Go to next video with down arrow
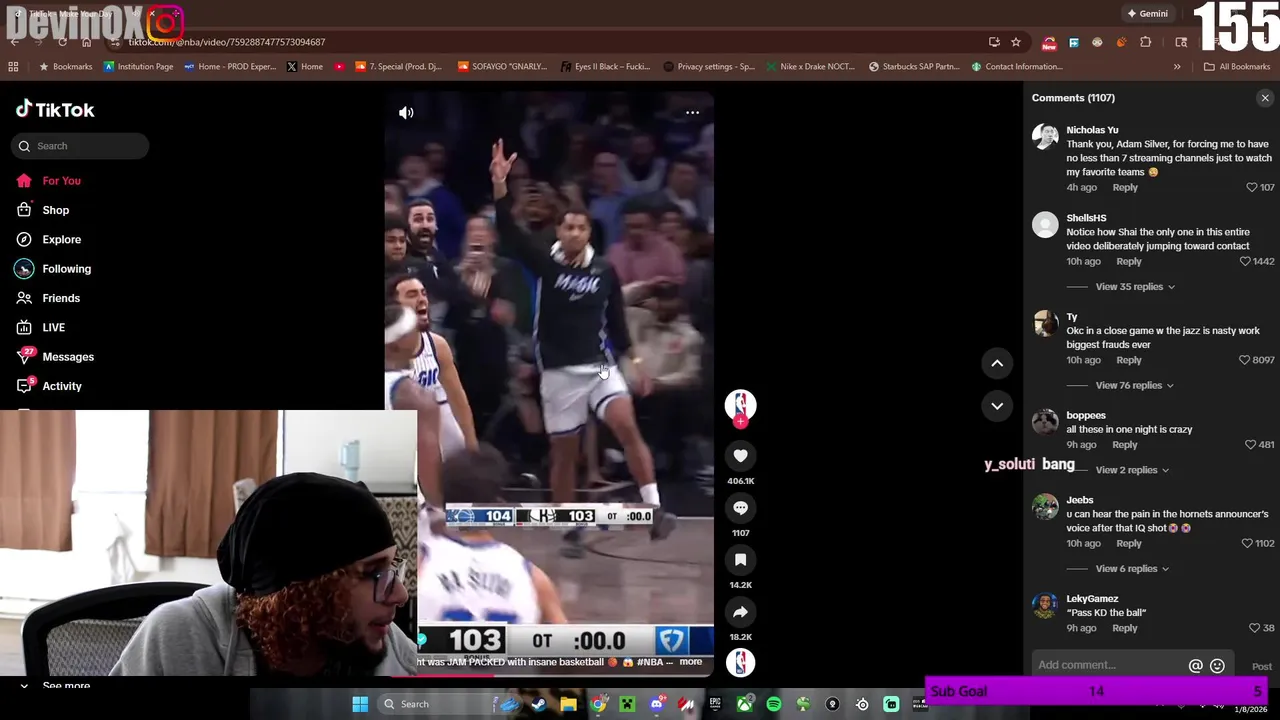Image resolution: width=1280 pixels, height=720 pixels. coord(997,406)
